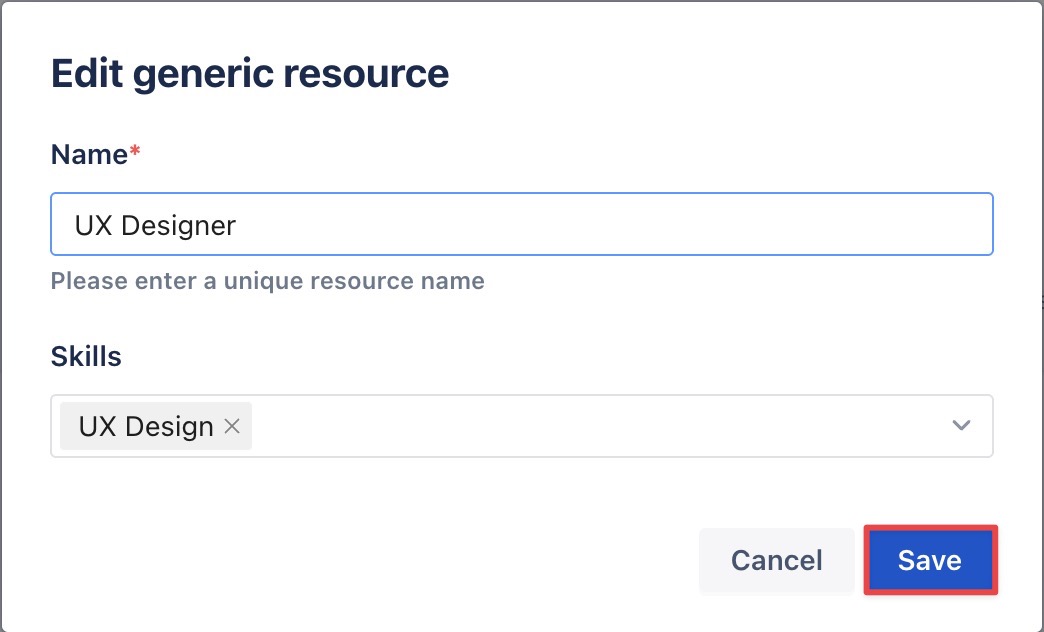Click the word resource in the dialog title

378,74
